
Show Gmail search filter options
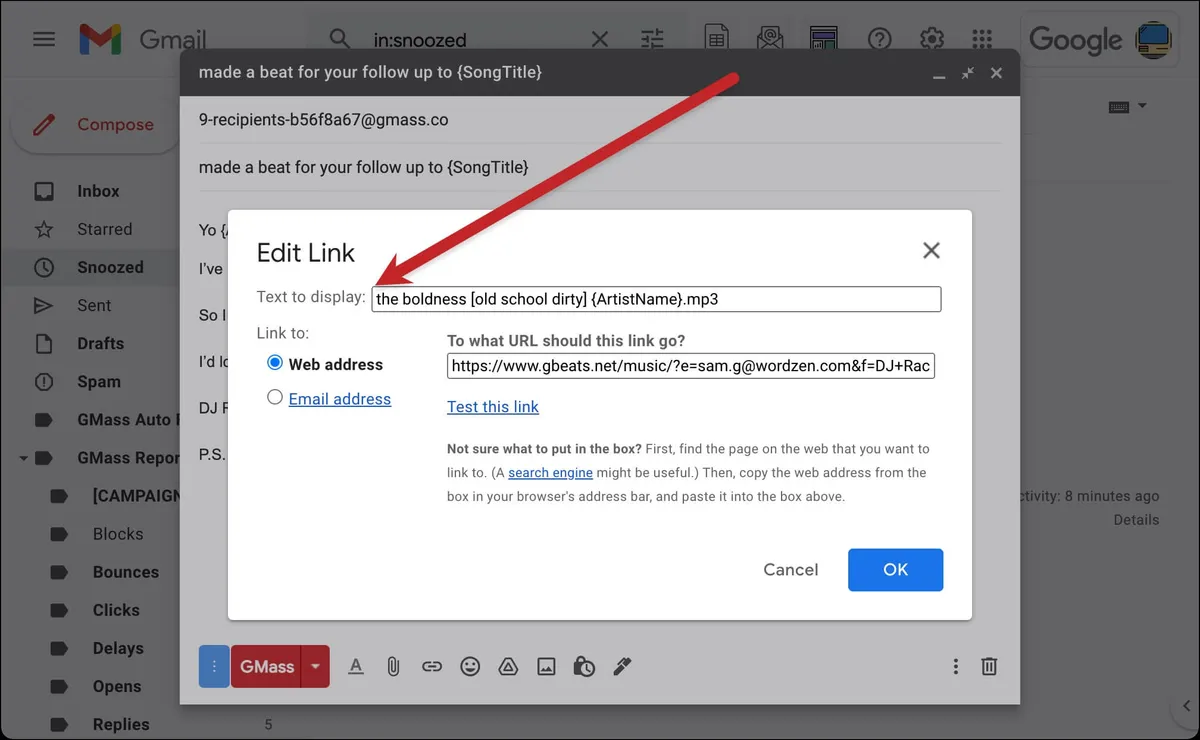653,40
